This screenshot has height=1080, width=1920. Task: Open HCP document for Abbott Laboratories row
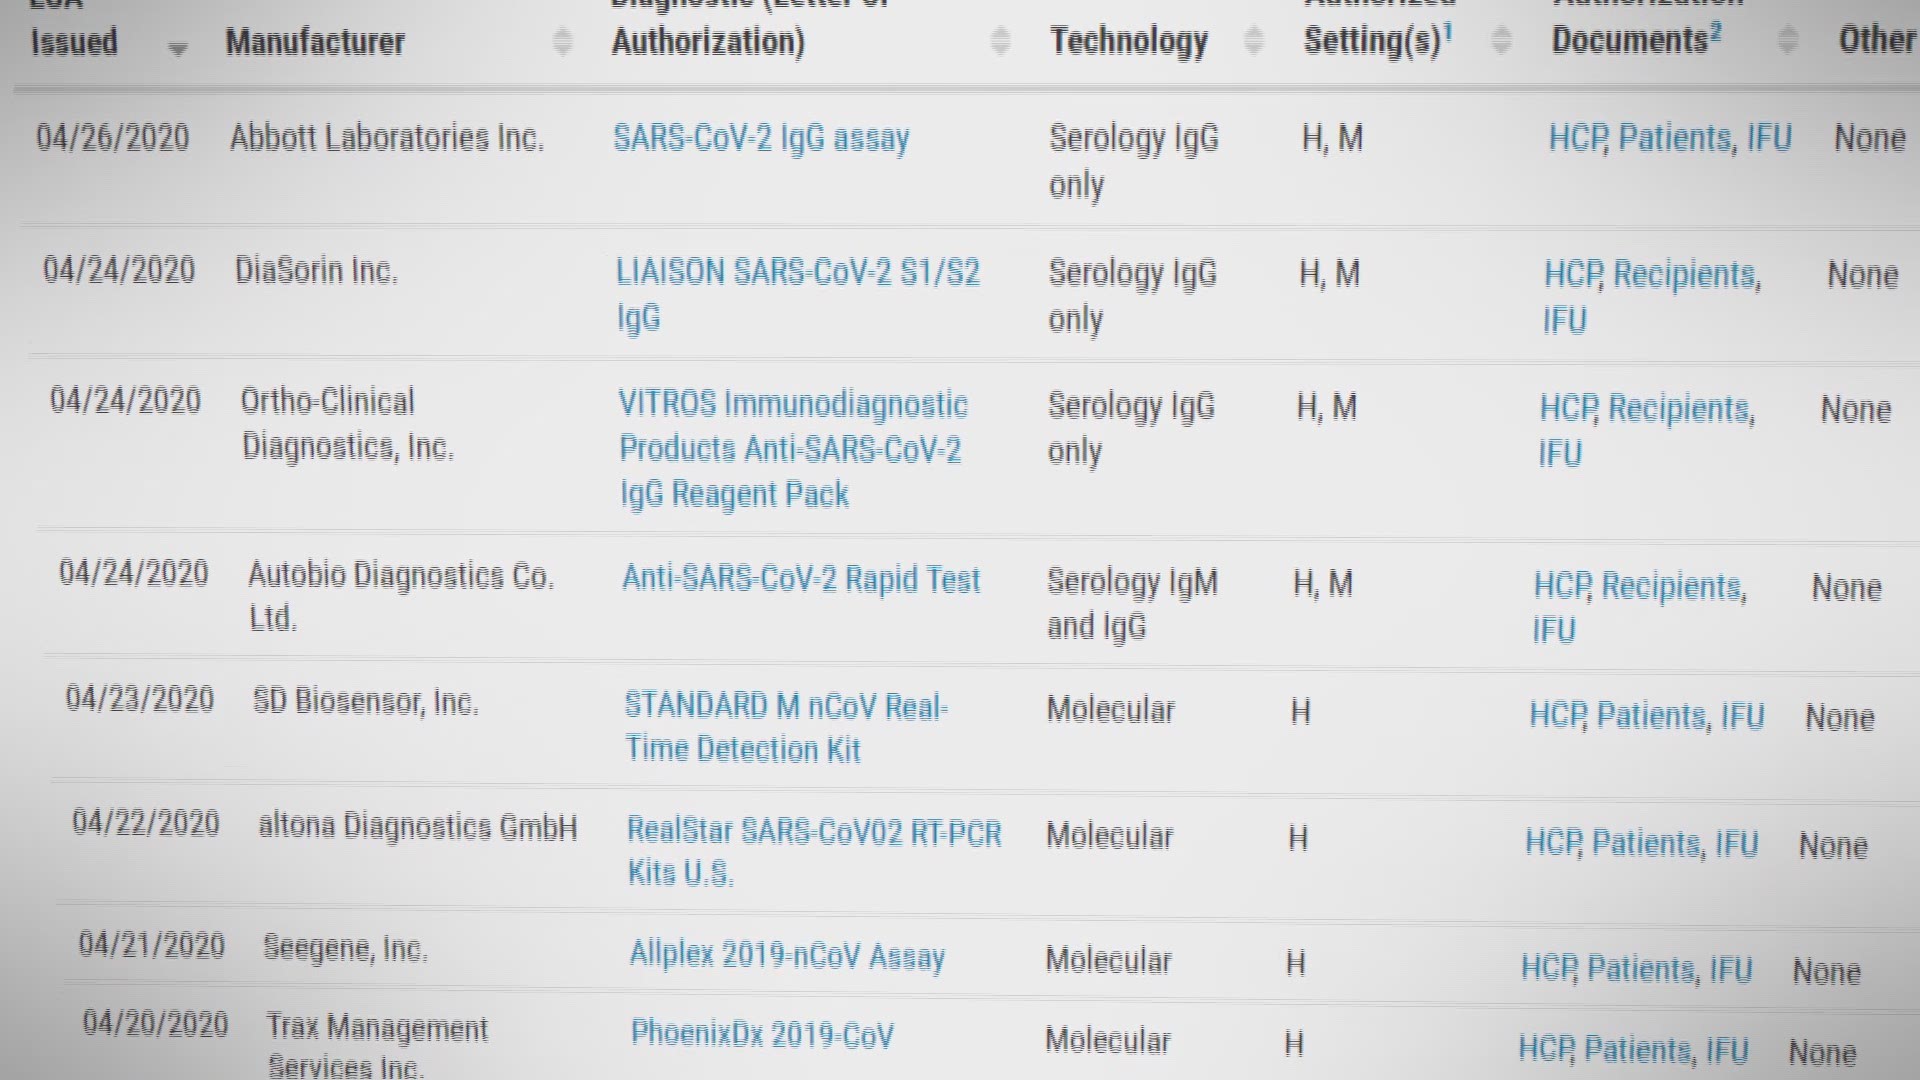click(x=1578, y=138)
